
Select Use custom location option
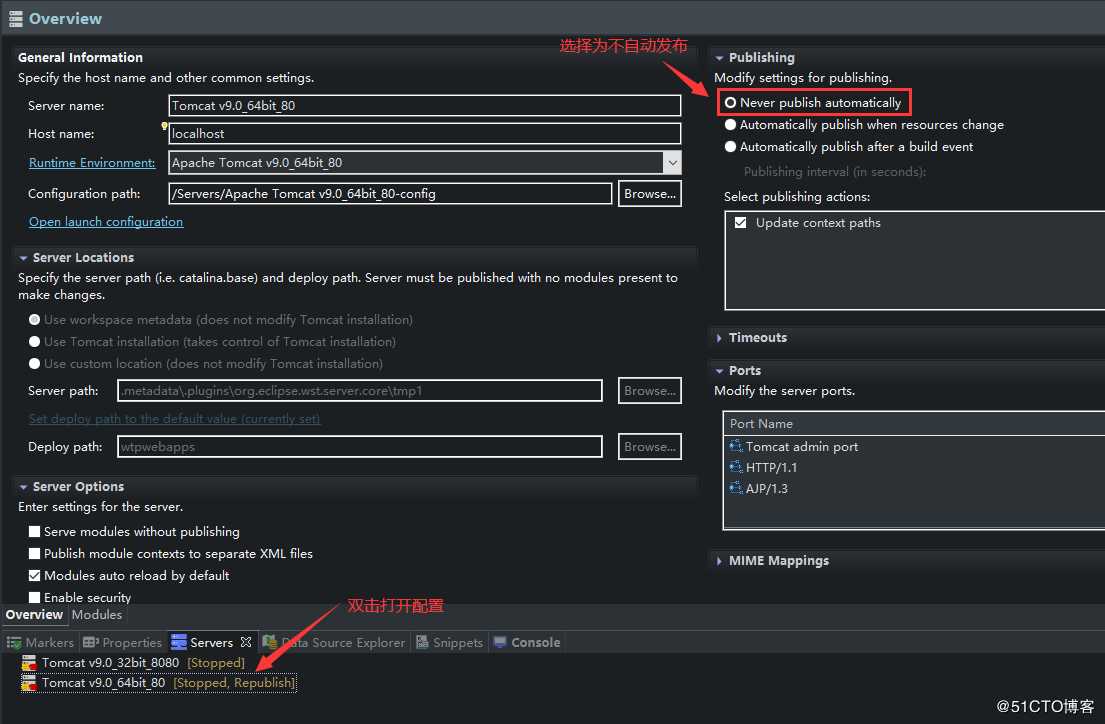pyautogui.click(x=34, y=364)
